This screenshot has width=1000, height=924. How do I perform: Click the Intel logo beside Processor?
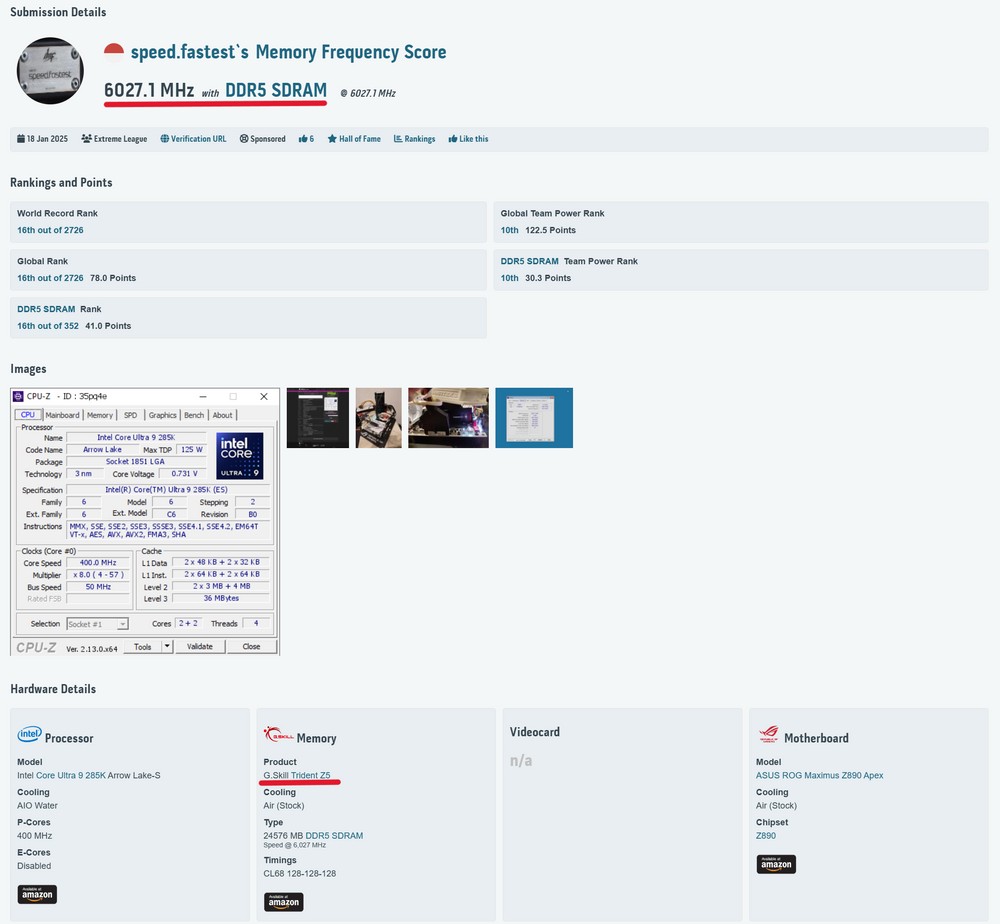[29, 735]
